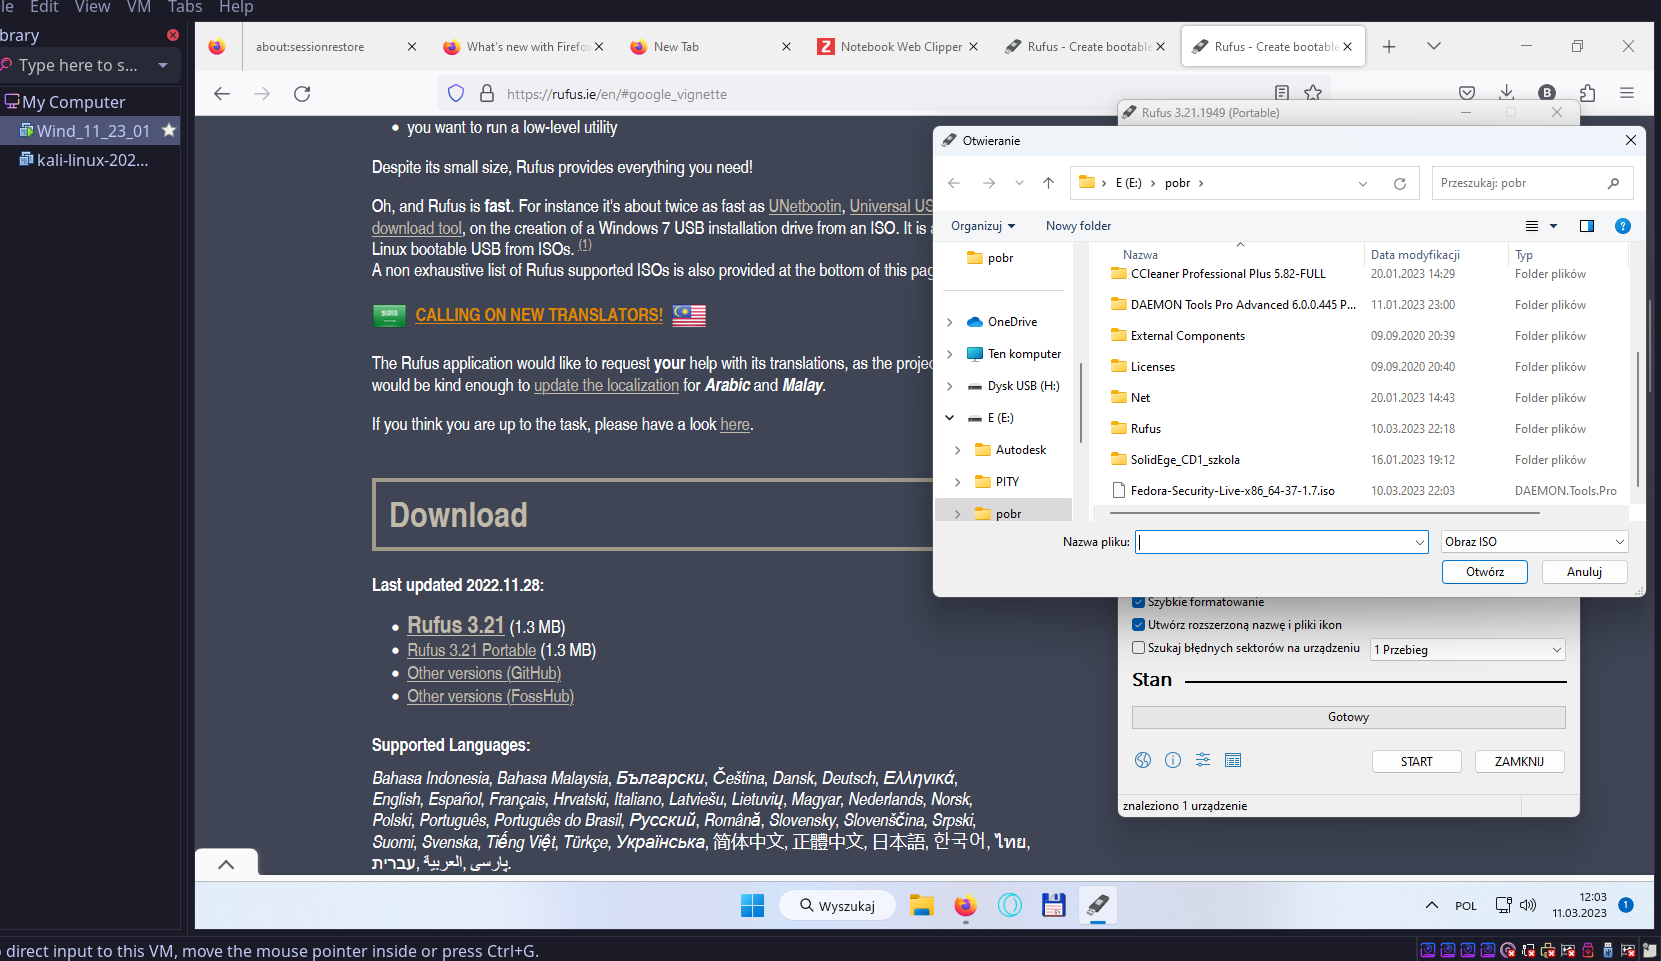Enable 'Szukaj błędnych sektorów na urządzeniu' checkbox

(1138, 648)
